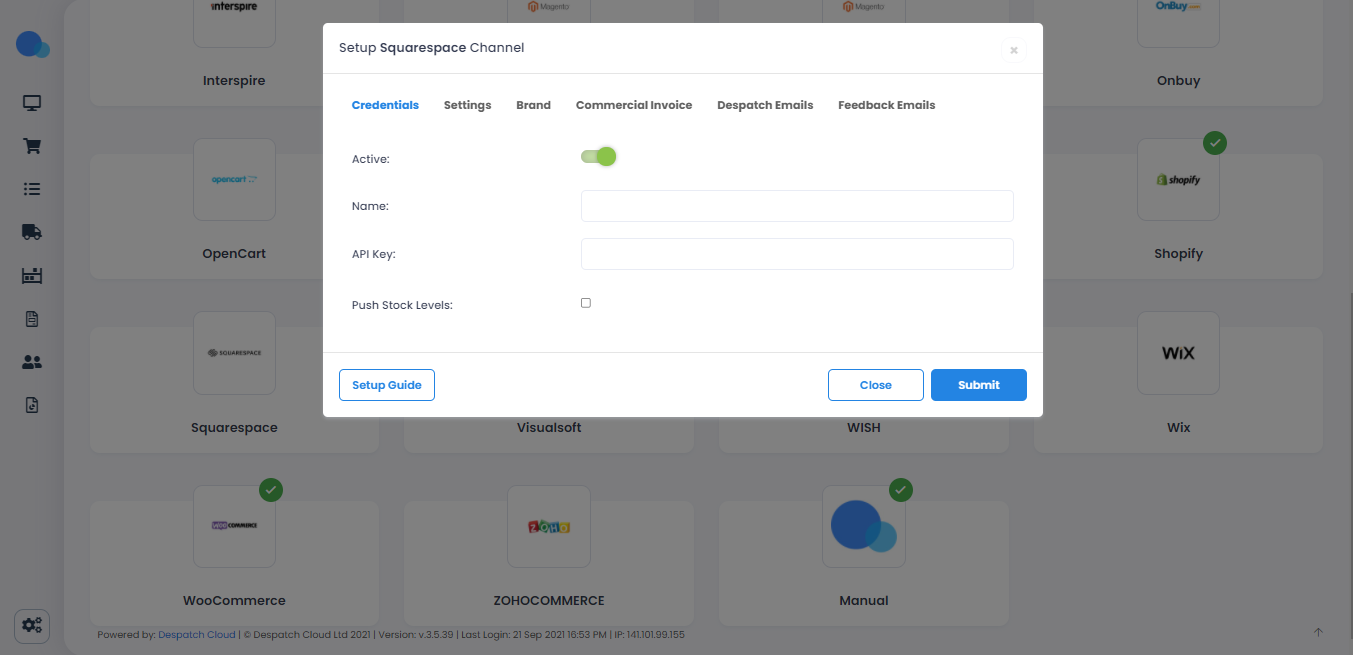Dismiss dialog with the X button
This screenshot has width=1353, height=655.
(x=1013, y=50)
